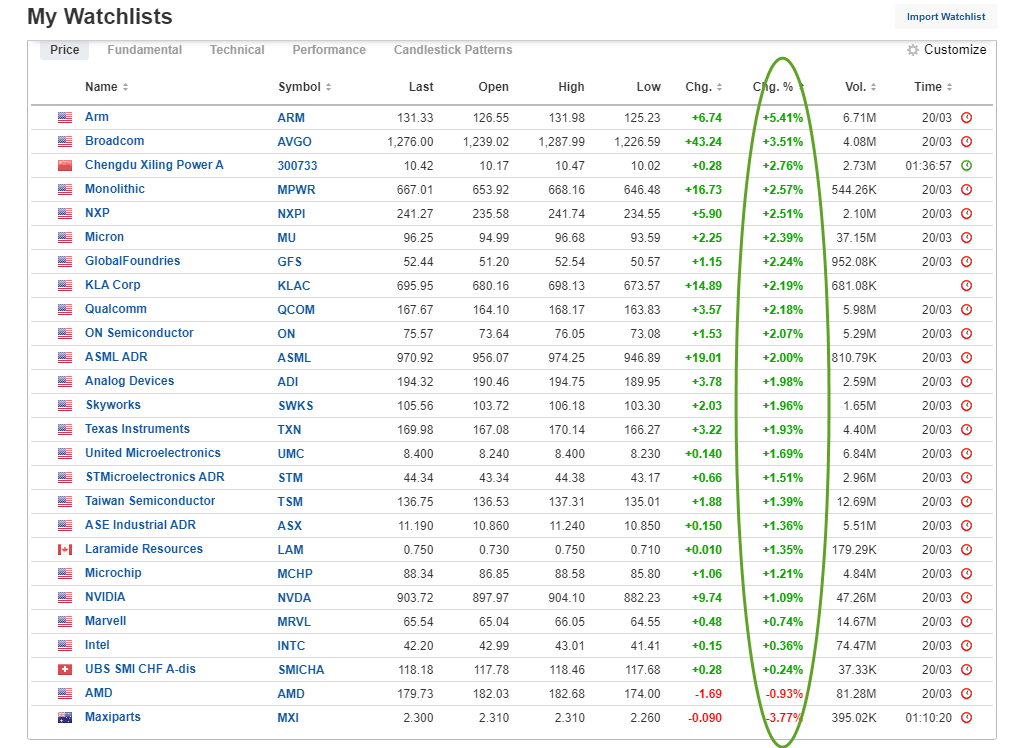Open the SMICHA symbol link
1019x748 pixels.
pos(301,670)
